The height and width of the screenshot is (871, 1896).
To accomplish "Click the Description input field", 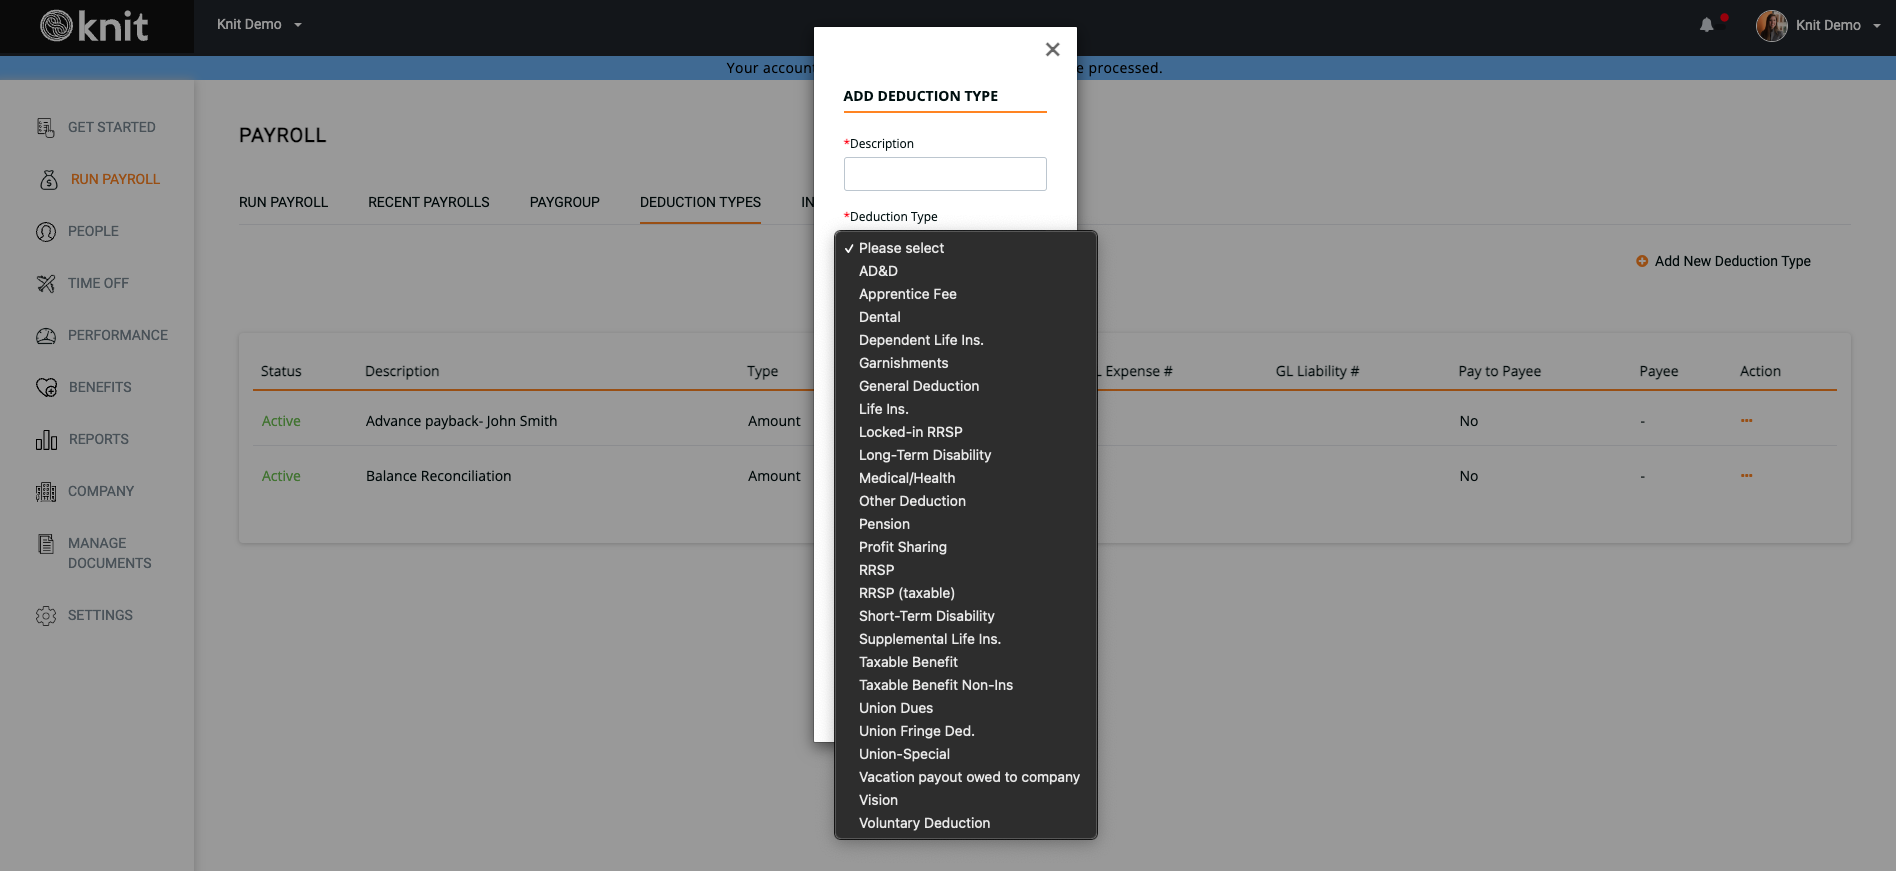I will click(945, 174).
